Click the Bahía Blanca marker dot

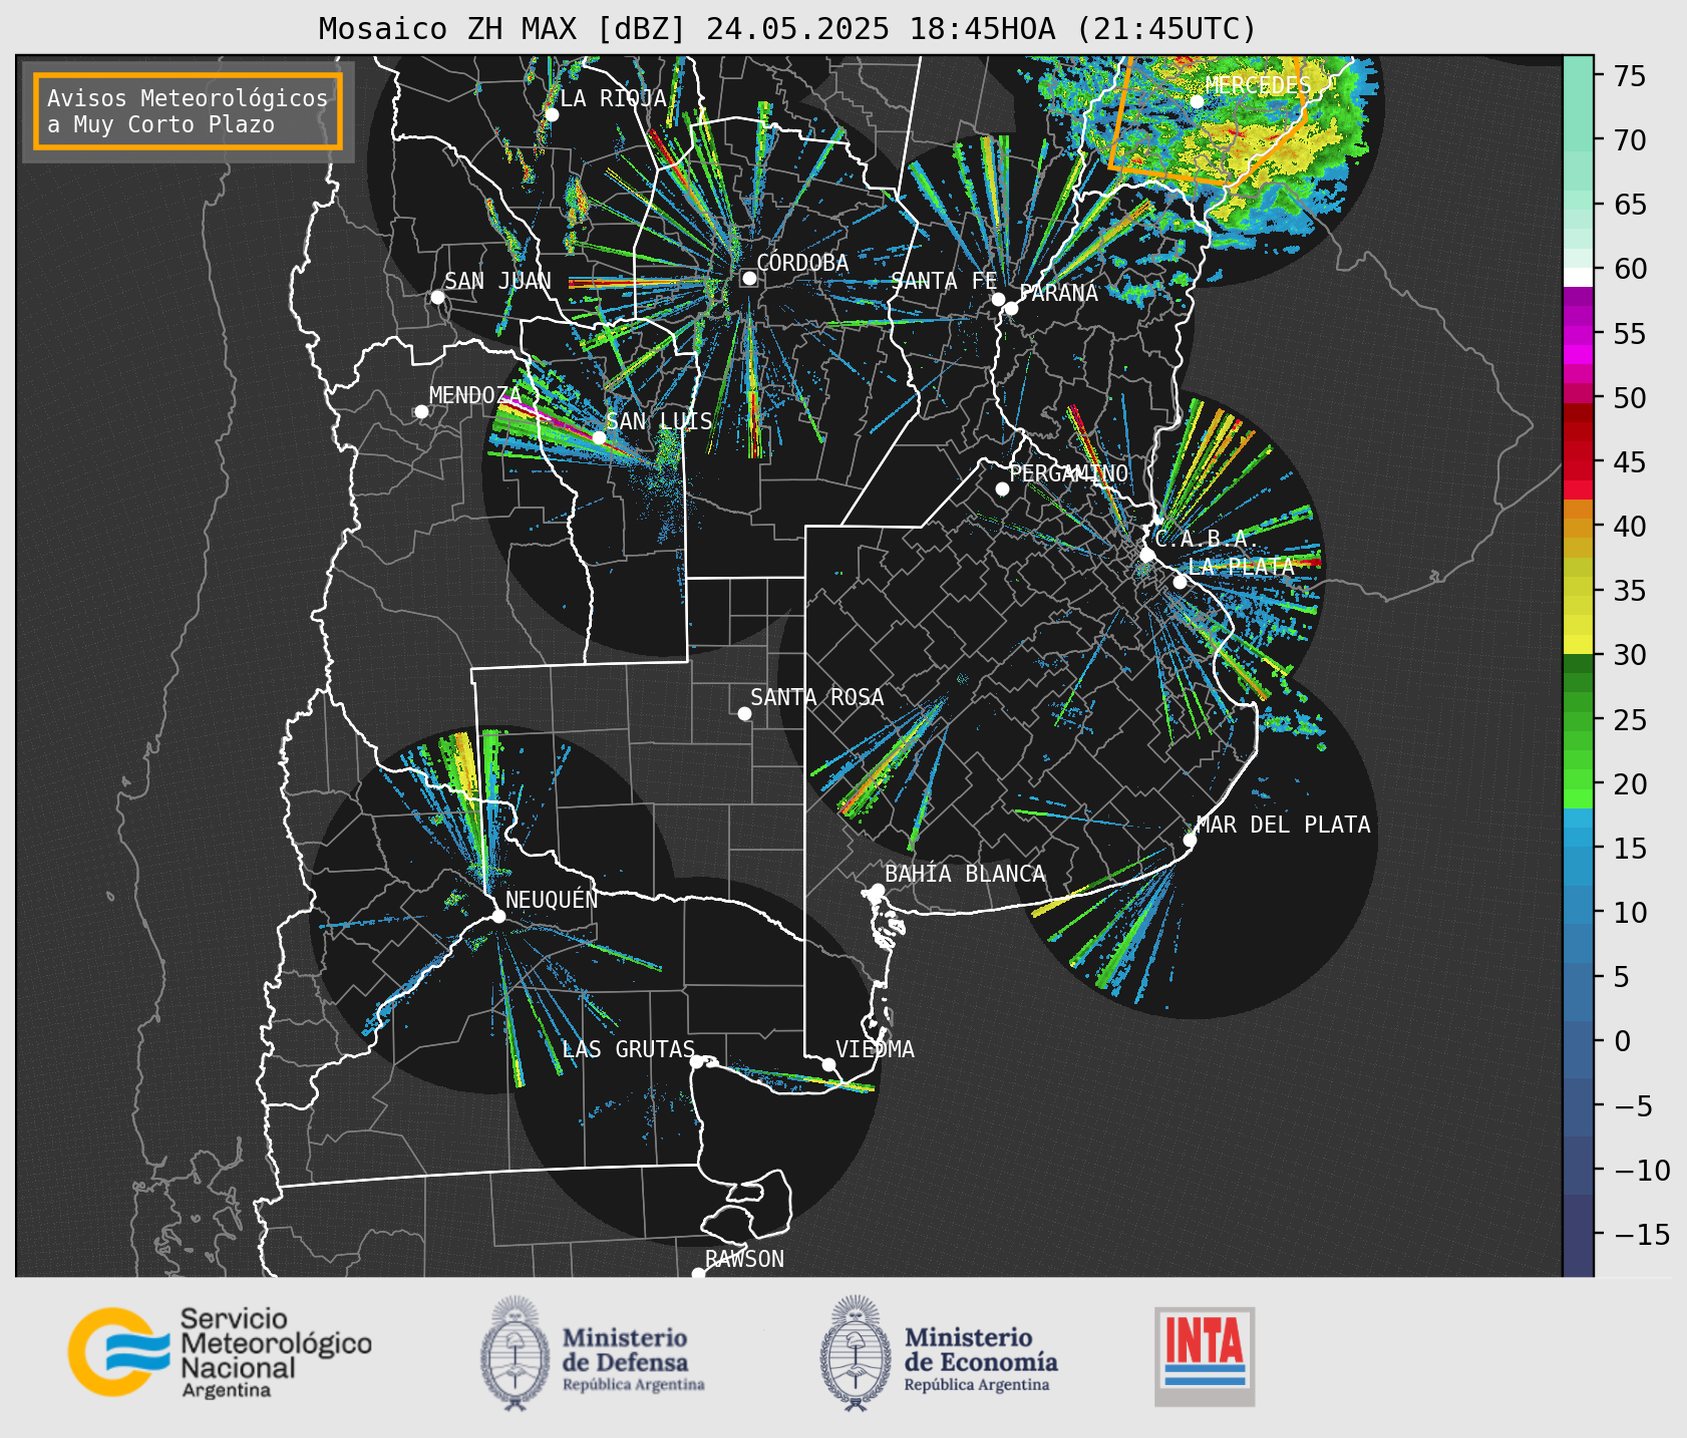coord(877,890)
